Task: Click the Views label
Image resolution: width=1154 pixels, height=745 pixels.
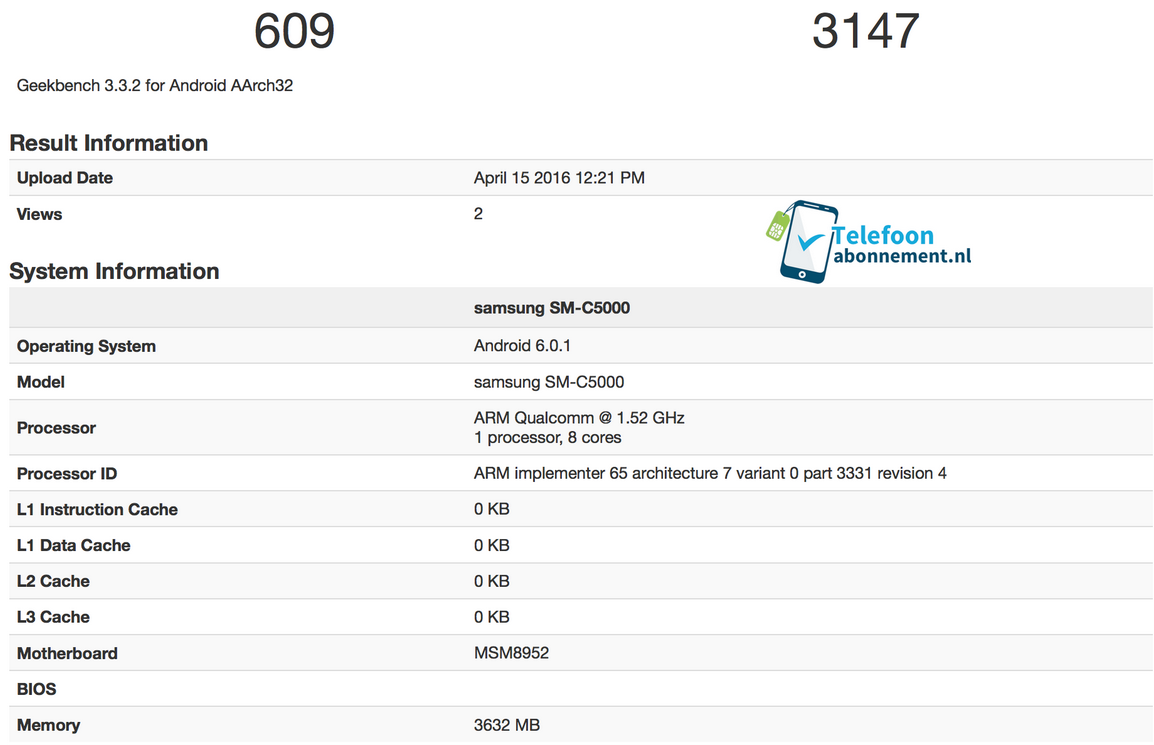Action: [x=39, y=214]
